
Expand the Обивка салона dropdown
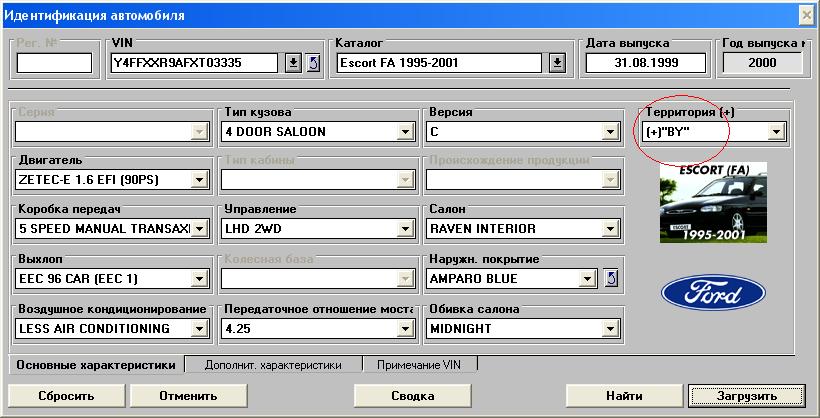[609, 328]
